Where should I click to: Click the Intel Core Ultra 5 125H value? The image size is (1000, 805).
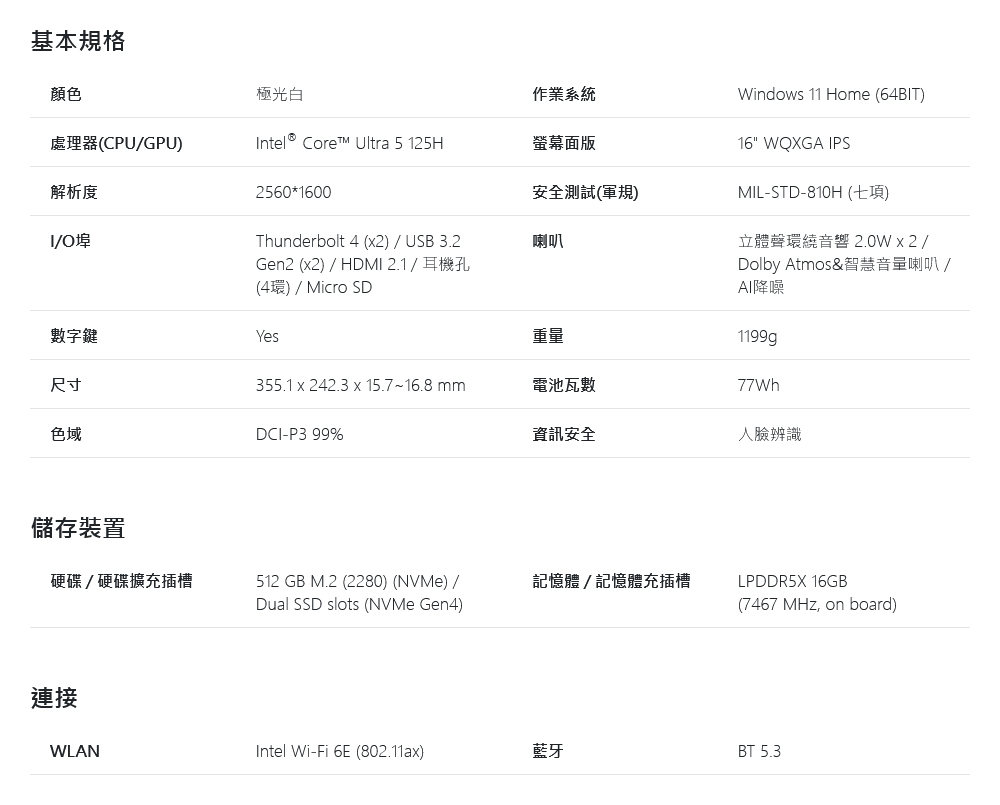[x=349, y=142]
